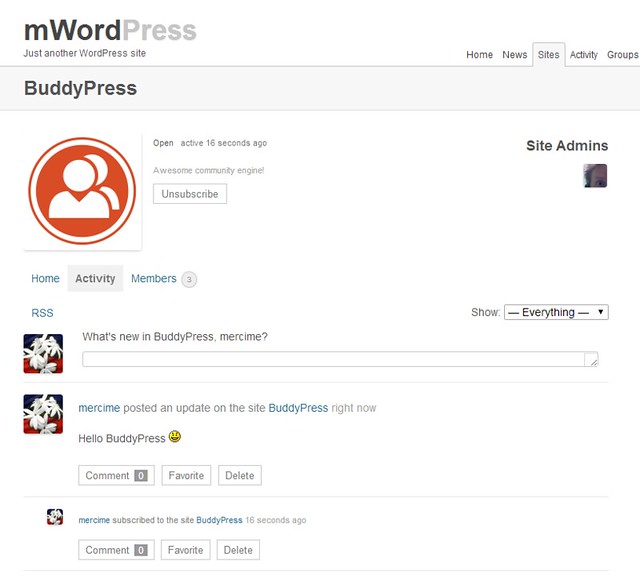Delete the Hello BuddyPress update

point(240,476)
